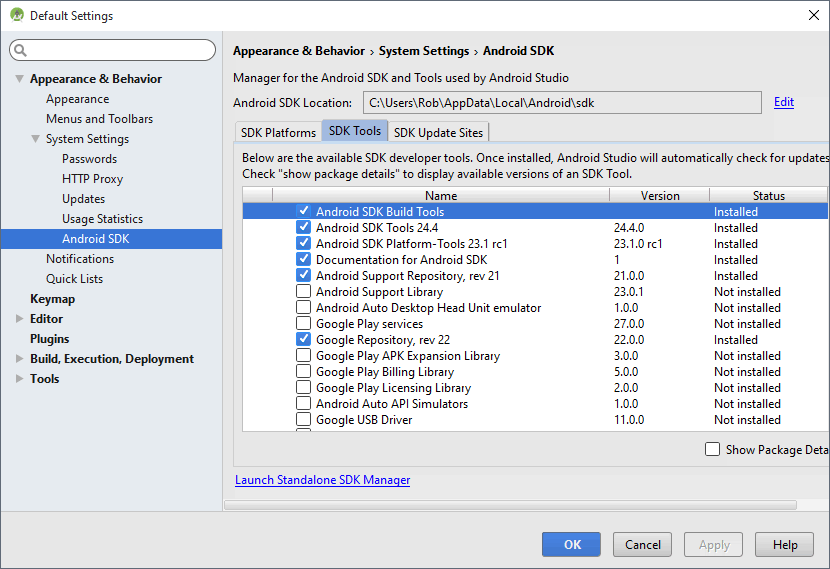Click the search magnifier icon
Screen dimensions: 830x569
[x=20, y=50]
